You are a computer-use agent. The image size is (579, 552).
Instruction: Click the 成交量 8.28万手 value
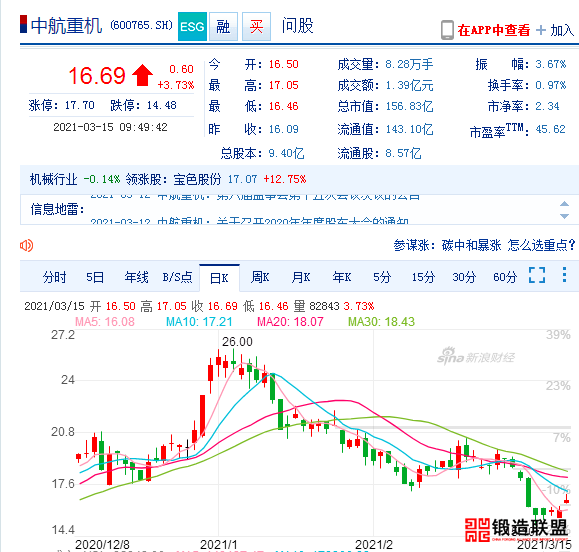point(409,64)
